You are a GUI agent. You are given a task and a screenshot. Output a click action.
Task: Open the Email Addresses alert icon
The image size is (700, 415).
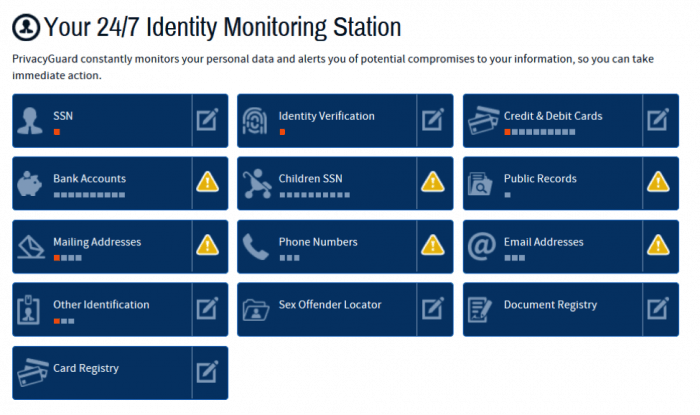pos(657,246)
